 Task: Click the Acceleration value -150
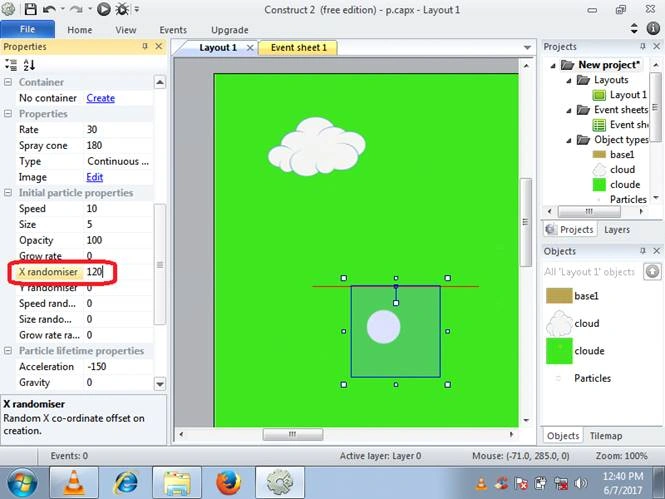click(118, 367)
